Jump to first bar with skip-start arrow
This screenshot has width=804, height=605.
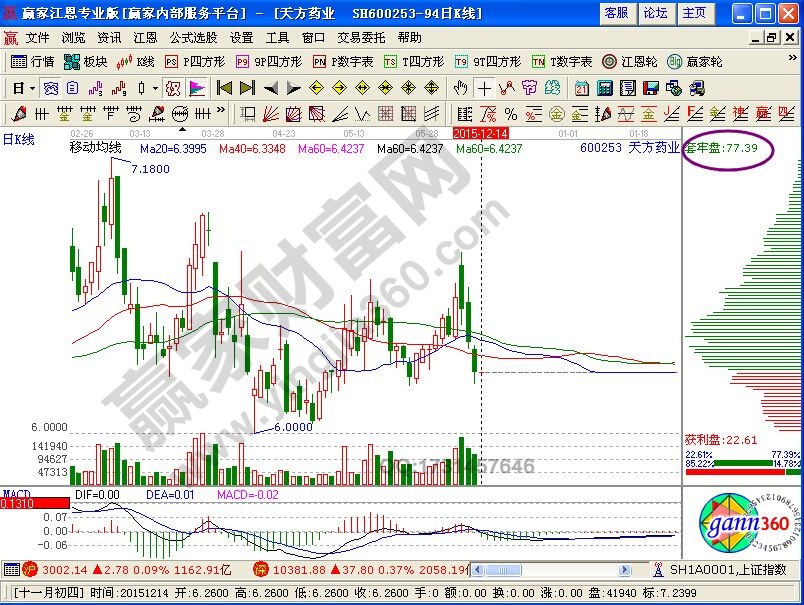click(x=224, y=87)
